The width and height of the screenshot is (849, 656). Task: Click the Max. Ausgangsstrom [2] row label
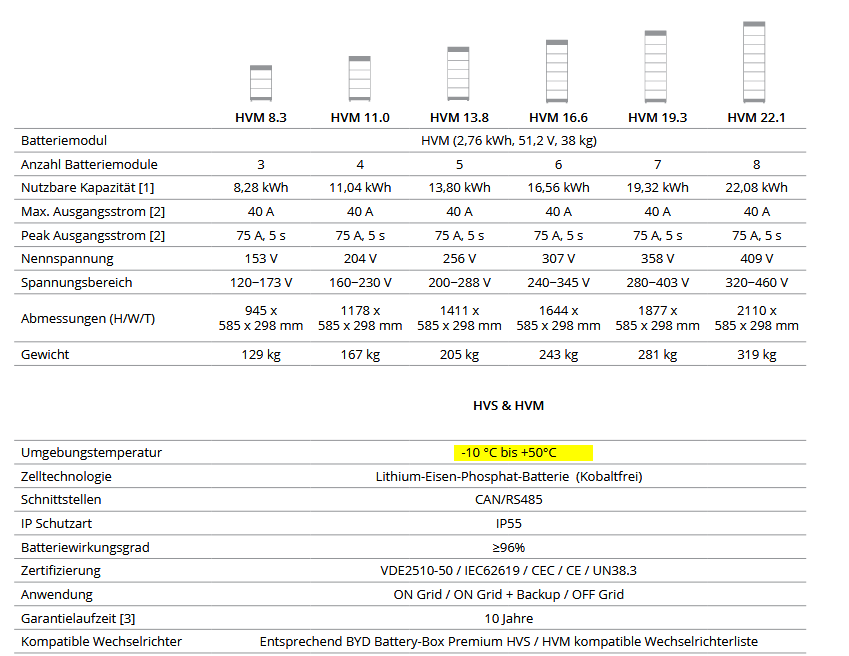click(93, 212)
